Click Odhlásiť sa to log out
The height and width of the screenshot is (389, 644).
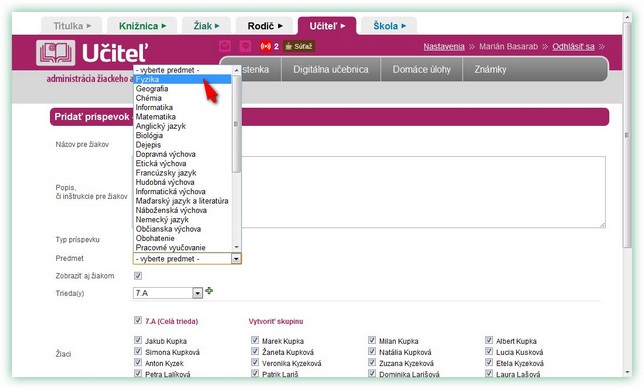click(x=573, y=46)
